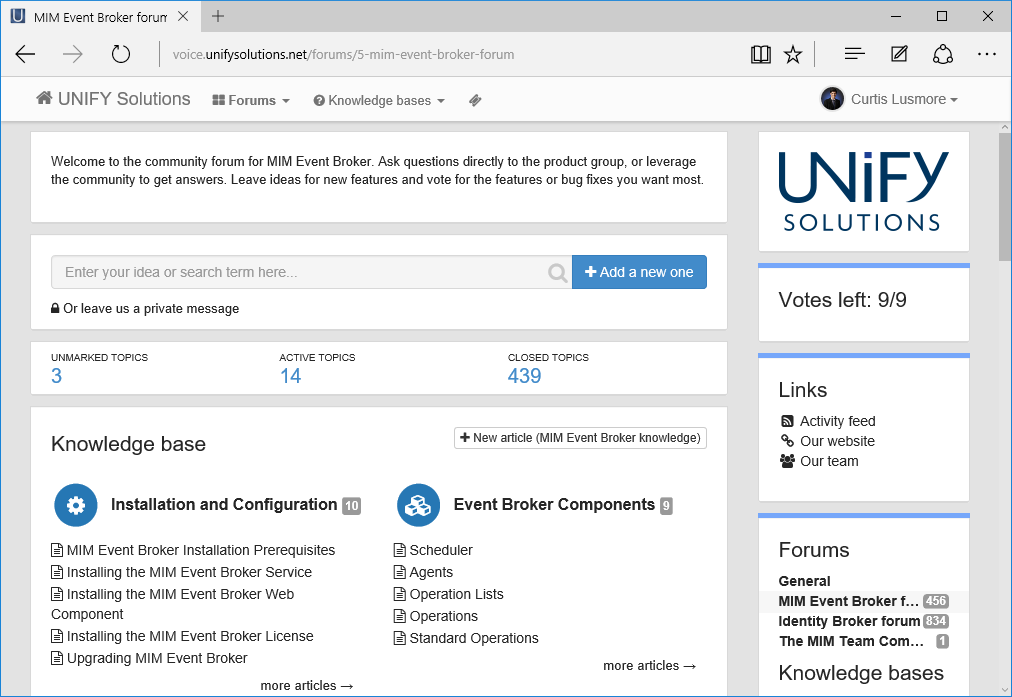1012x697 pixels.
Task: Open the 14 active topics count
Action: tap(290, 376)
